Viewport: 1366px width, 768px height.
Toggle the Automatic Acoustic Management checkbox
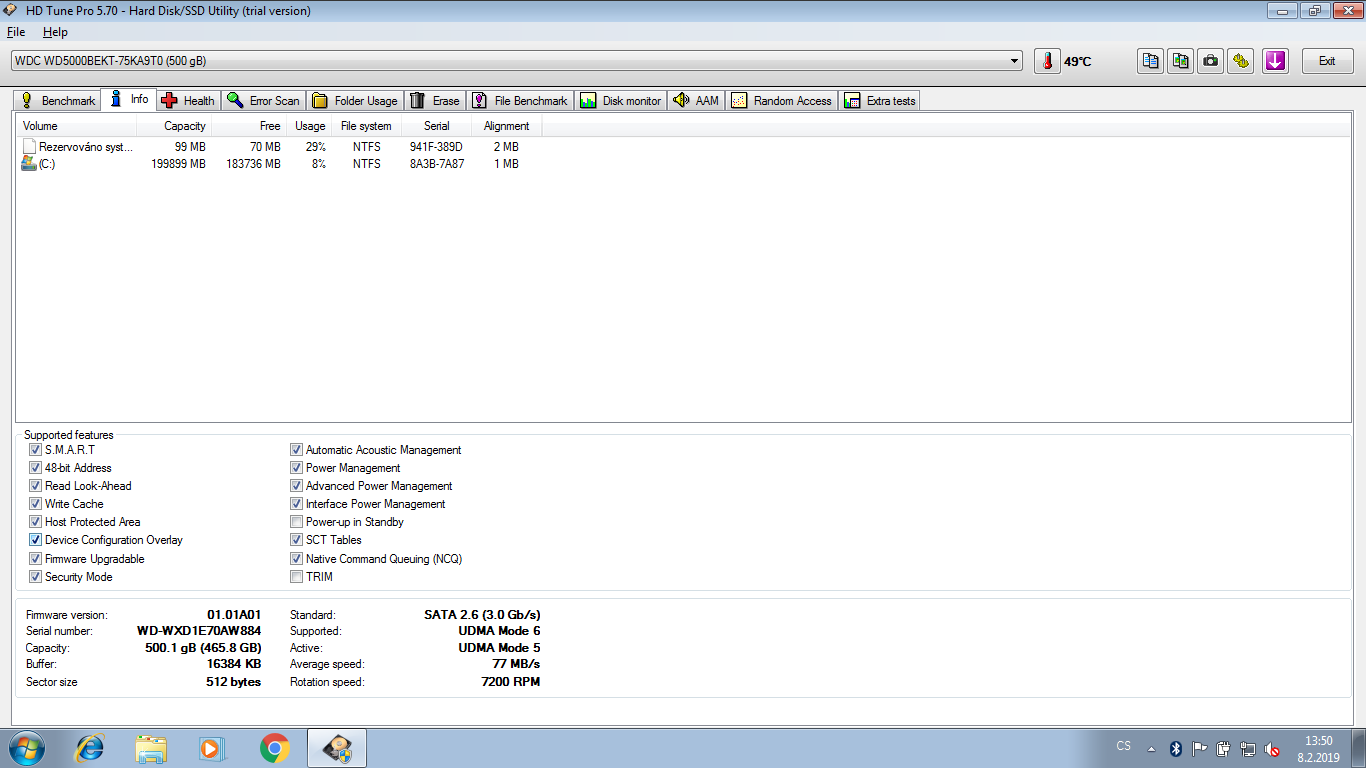click(296, 450)
